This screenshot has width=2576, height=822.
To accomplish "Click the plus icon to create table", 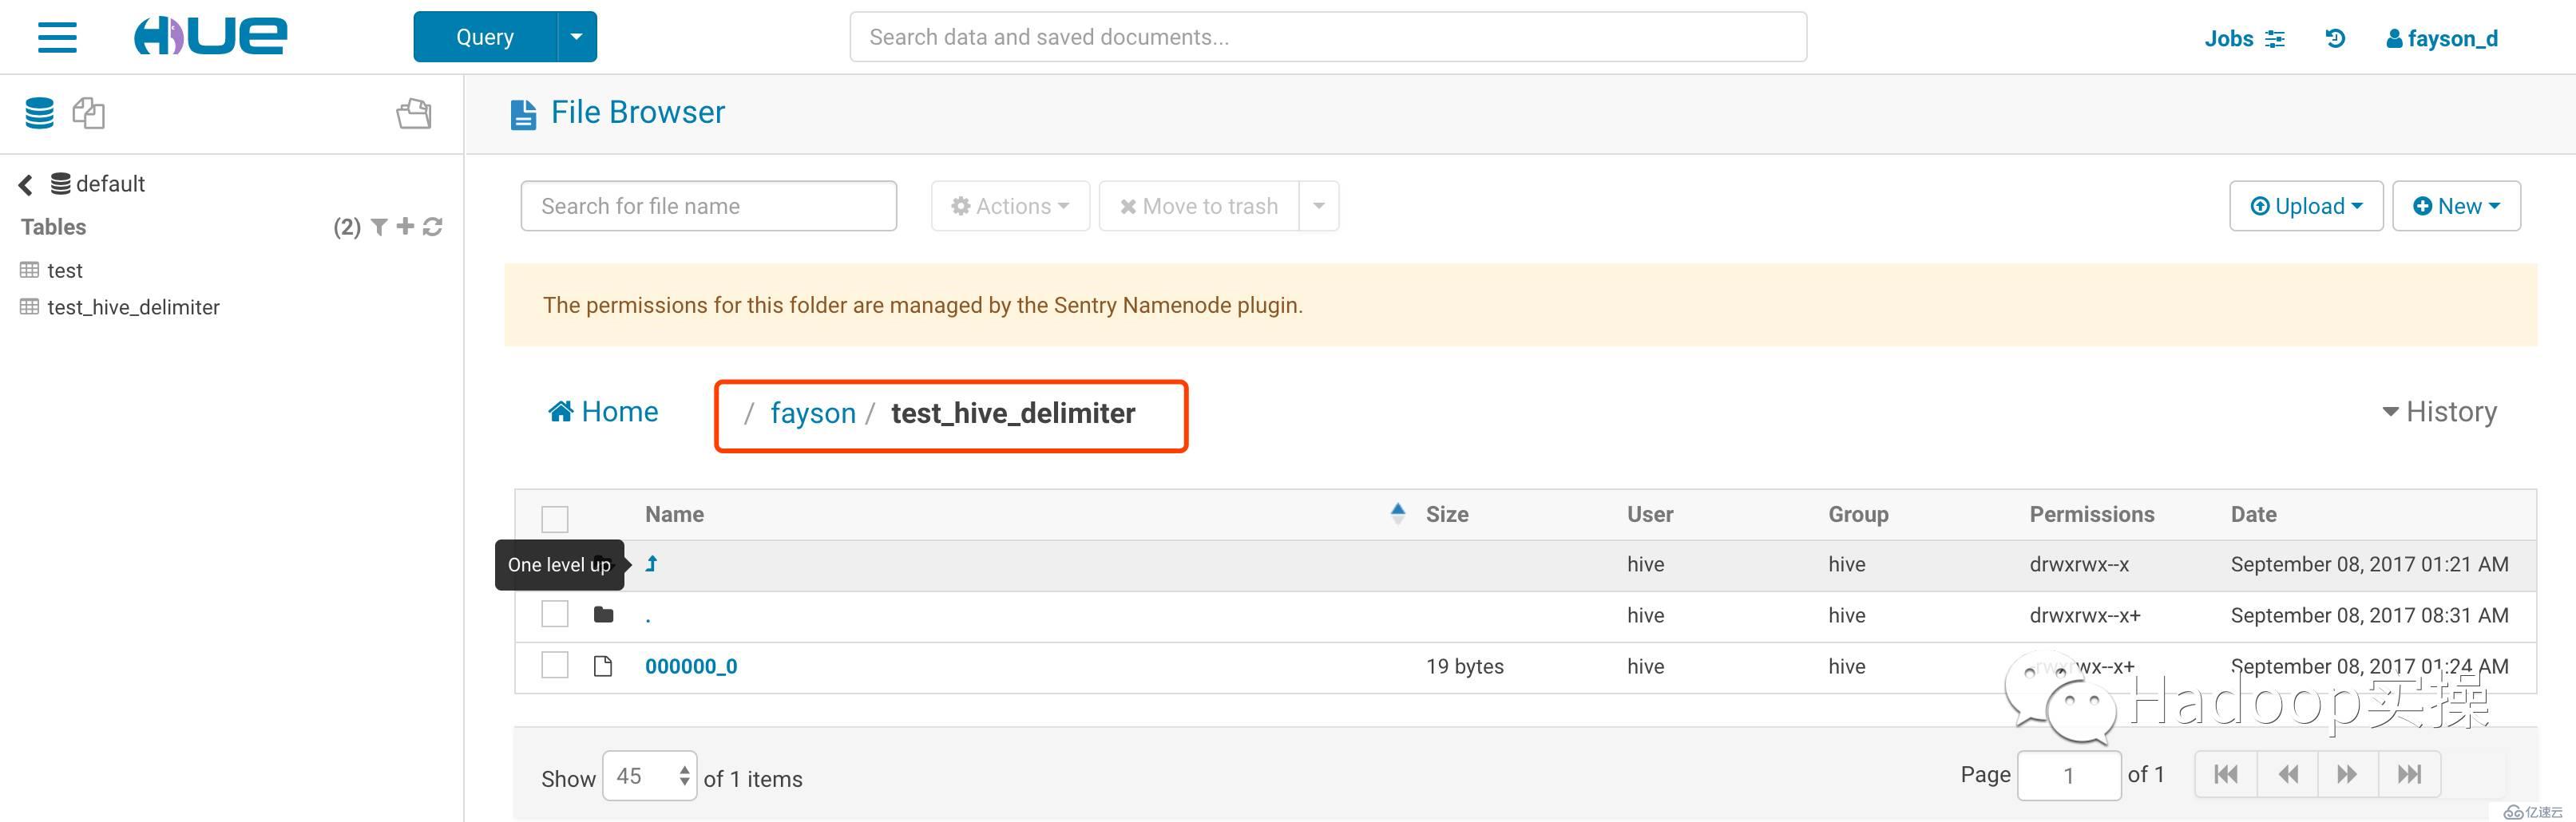I will coord(405,227).
